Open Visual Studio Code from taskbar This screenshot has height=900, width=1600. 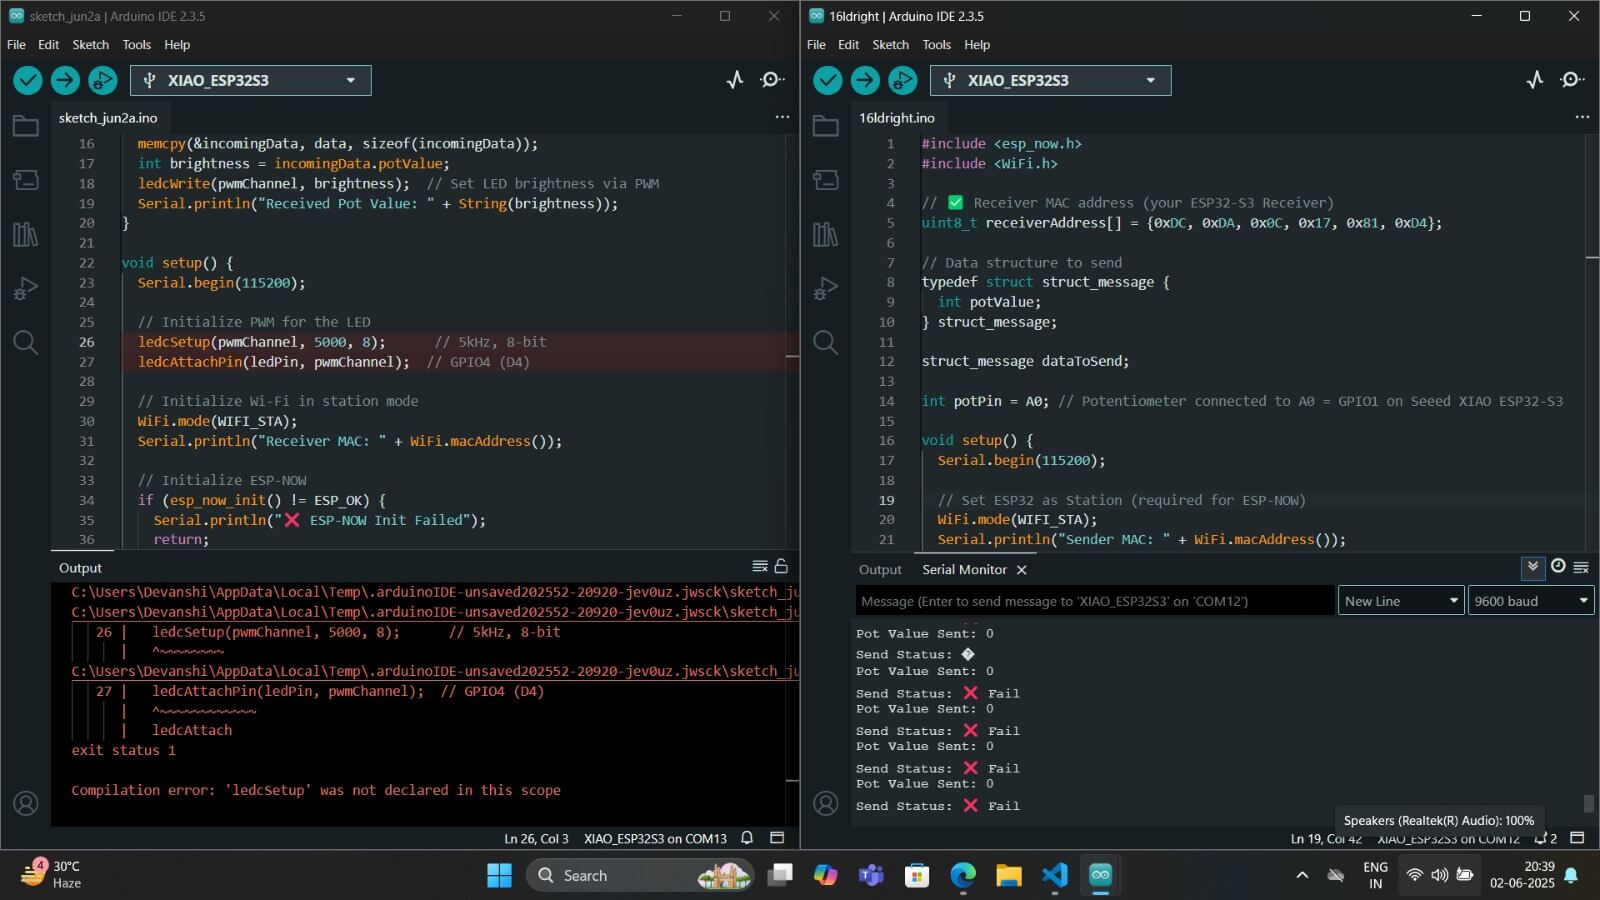click(x=1055, y=875)
